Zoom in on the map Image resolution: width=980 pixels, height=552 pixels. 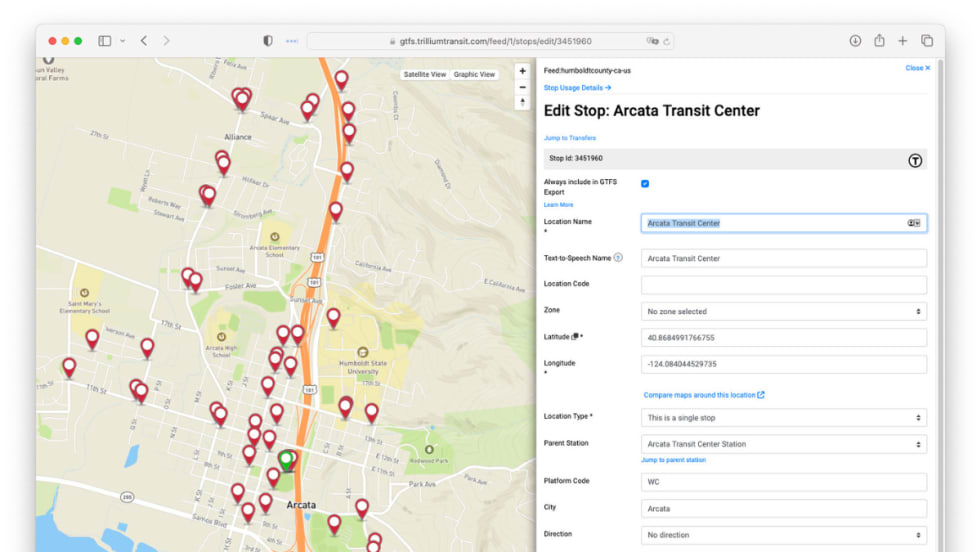[522, 72]
